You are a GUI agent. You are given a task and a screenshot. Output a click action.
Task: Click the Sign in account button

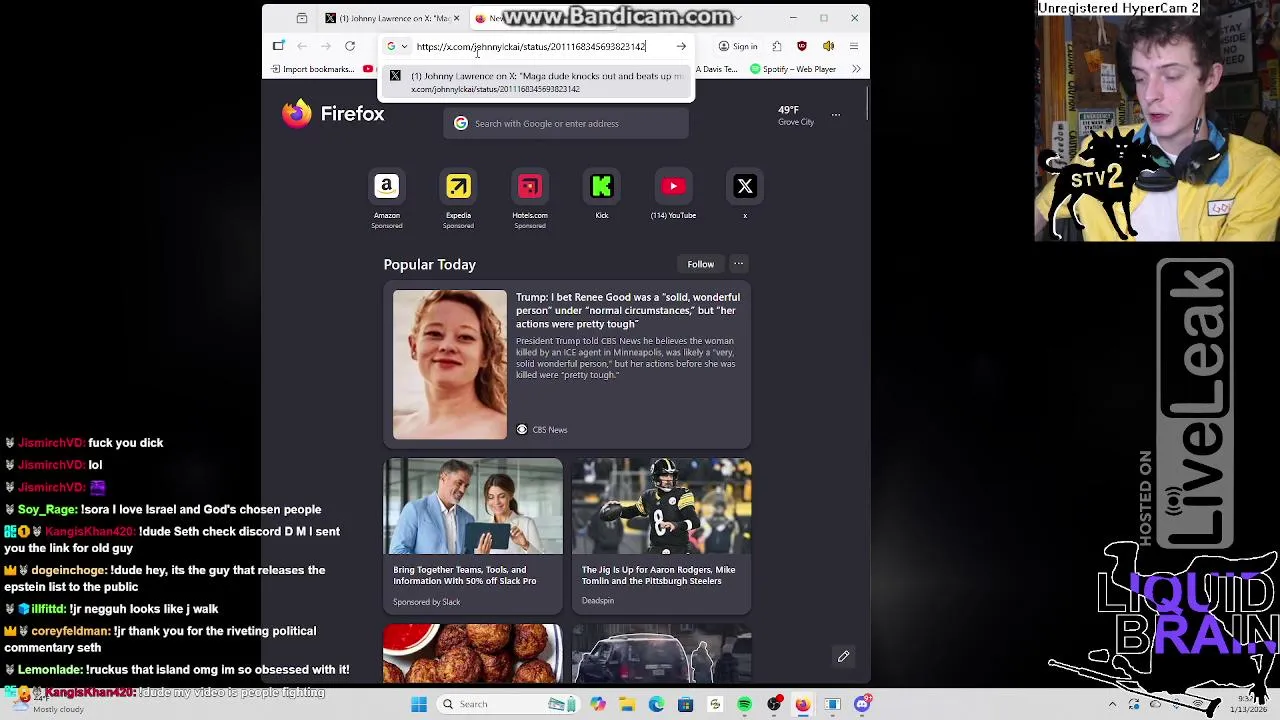pos(738,46)
